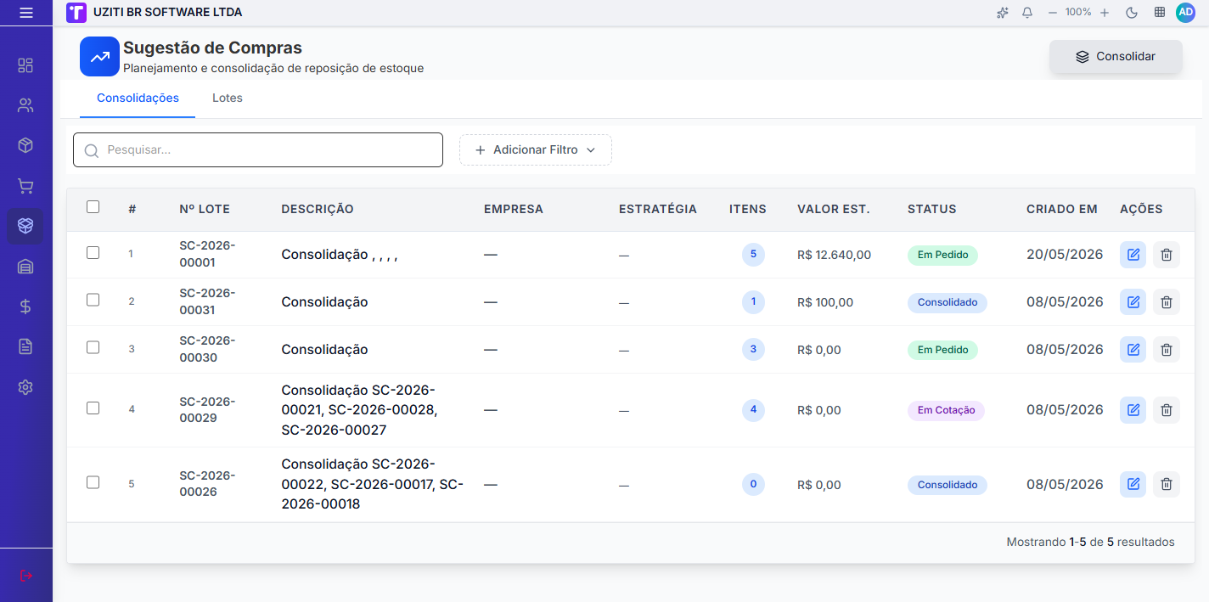
Task: Increase zoom with the plus icon
Action: [1105, 13]
